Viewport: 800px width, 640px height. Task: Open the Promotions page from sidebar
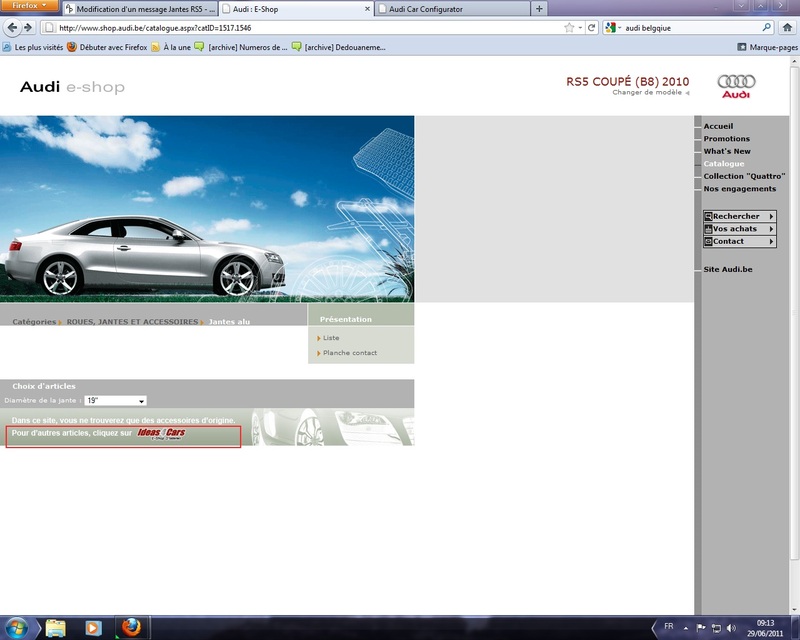pos(726,139)
